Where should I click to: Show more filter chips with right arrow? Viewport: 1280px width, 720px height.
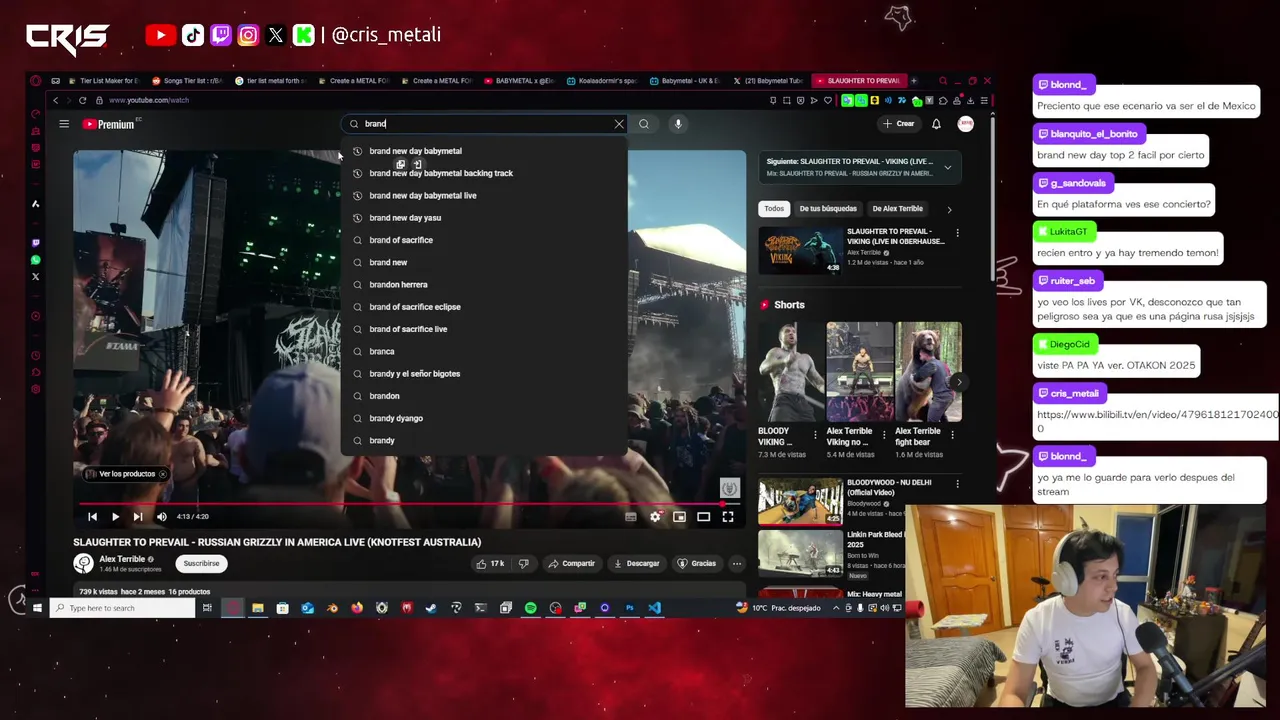[x=949, y=209]
